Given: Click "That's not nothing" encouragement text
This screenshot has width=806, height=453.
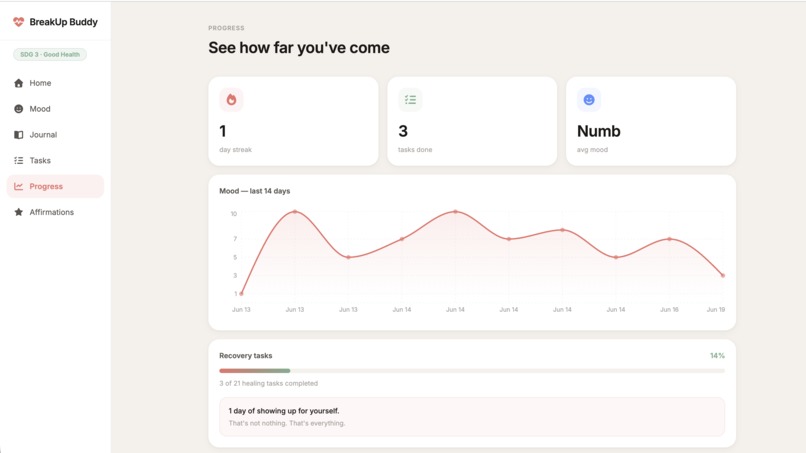Looking at the screenshot, I should point(287,423).
